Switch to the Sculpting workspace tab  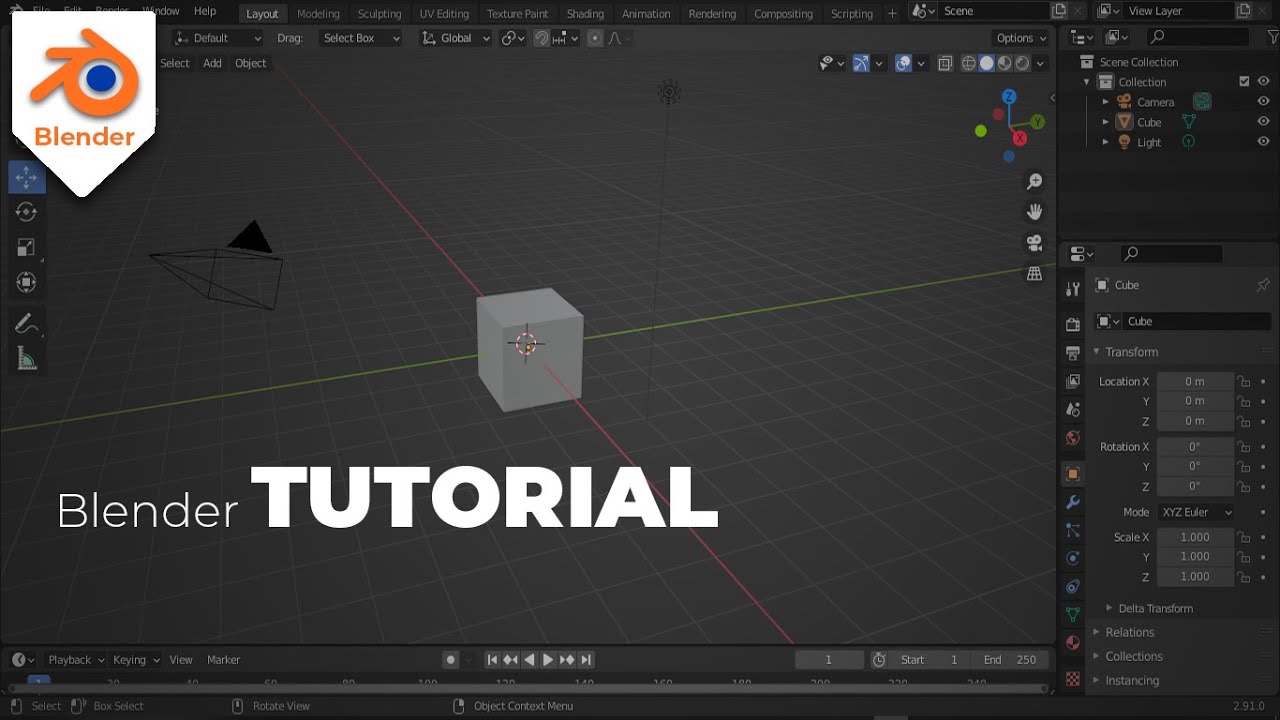click(x=379, y=14)
